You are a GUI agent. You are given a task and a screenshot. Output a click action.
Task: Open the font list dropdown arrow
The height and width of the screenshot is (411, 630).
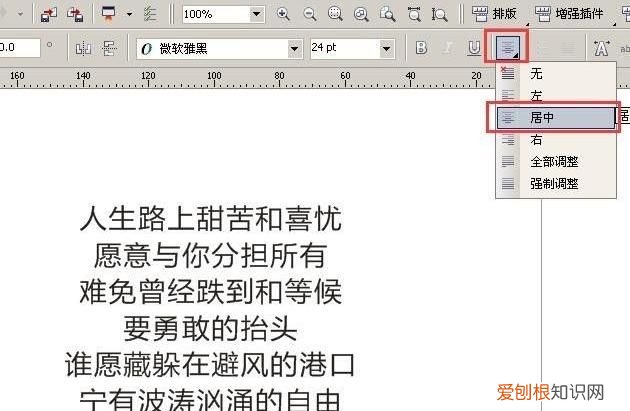pyautogui.click(x=295, y=49)
